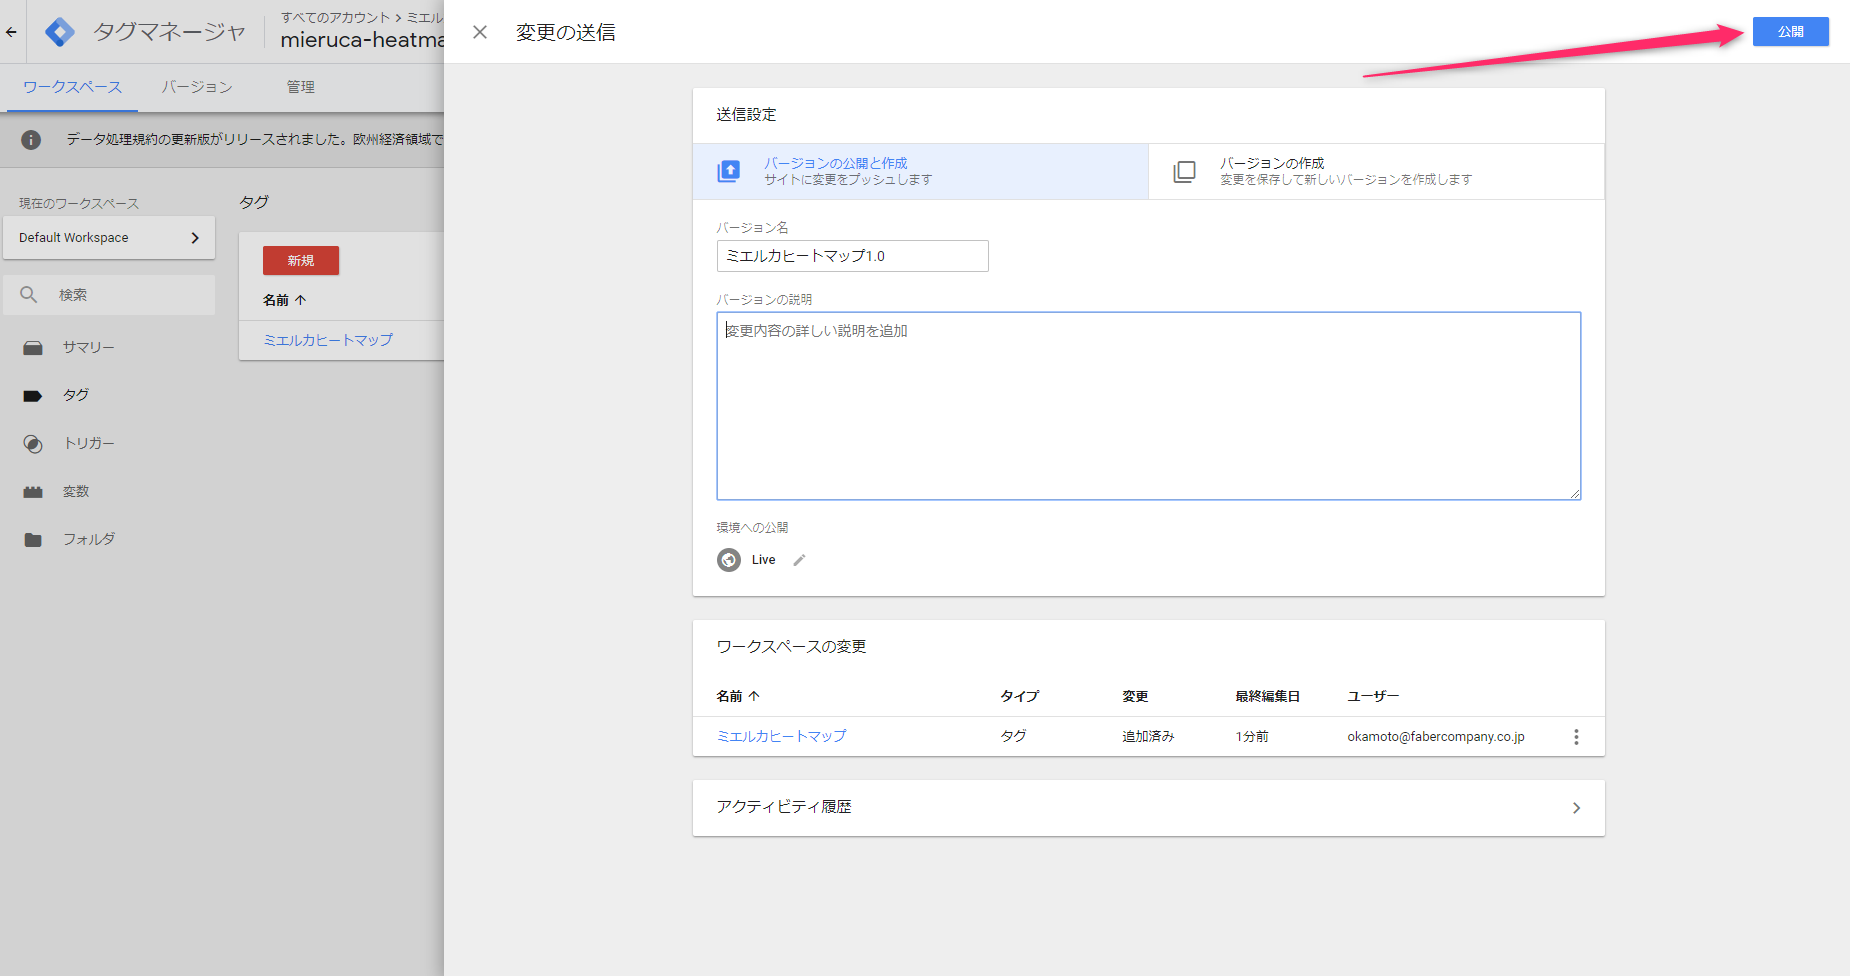The image size is (1850, 976).
Task: Click the blue 公開 publish button
Action: (1790, 32)
